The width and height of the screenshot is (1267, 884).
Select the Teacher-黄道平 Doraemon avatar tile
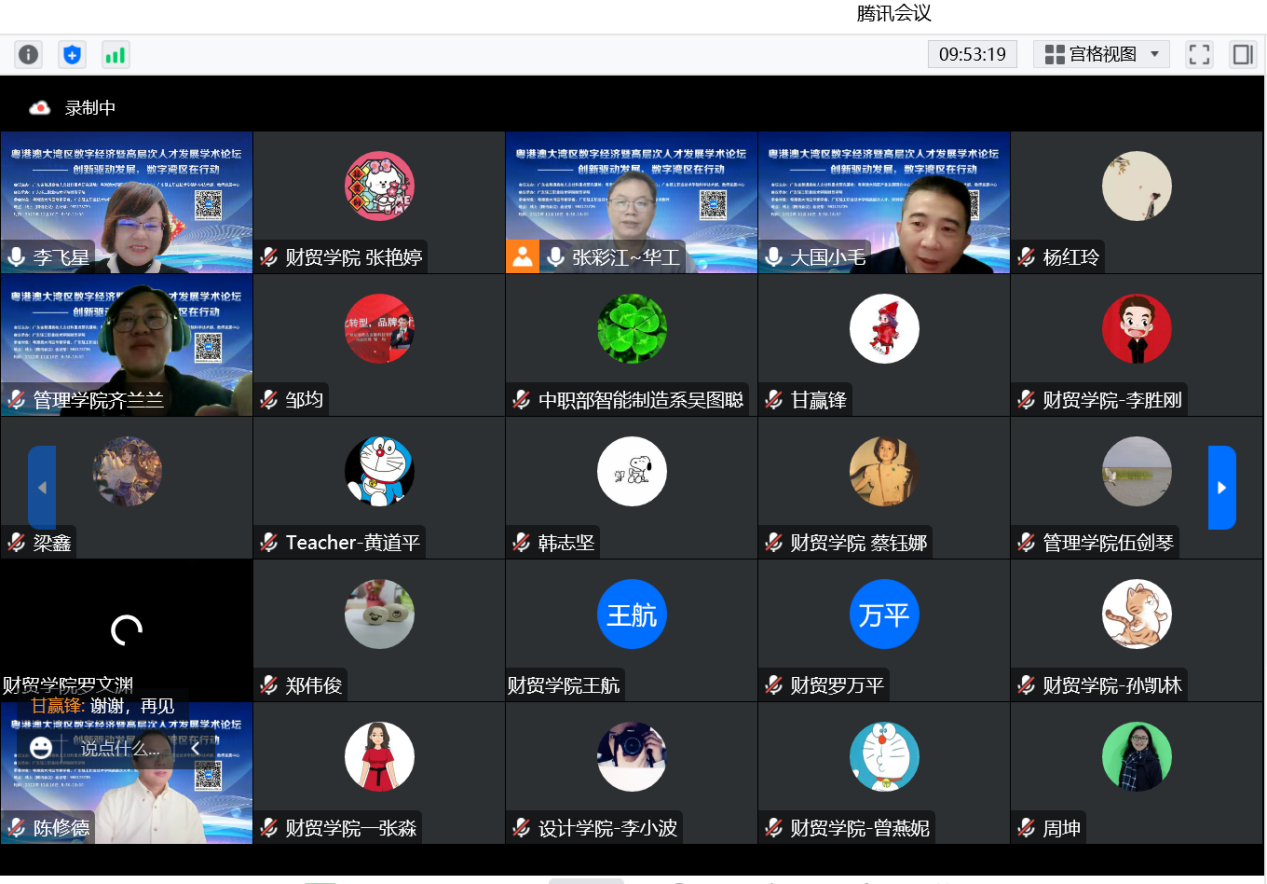click(379, 472)
